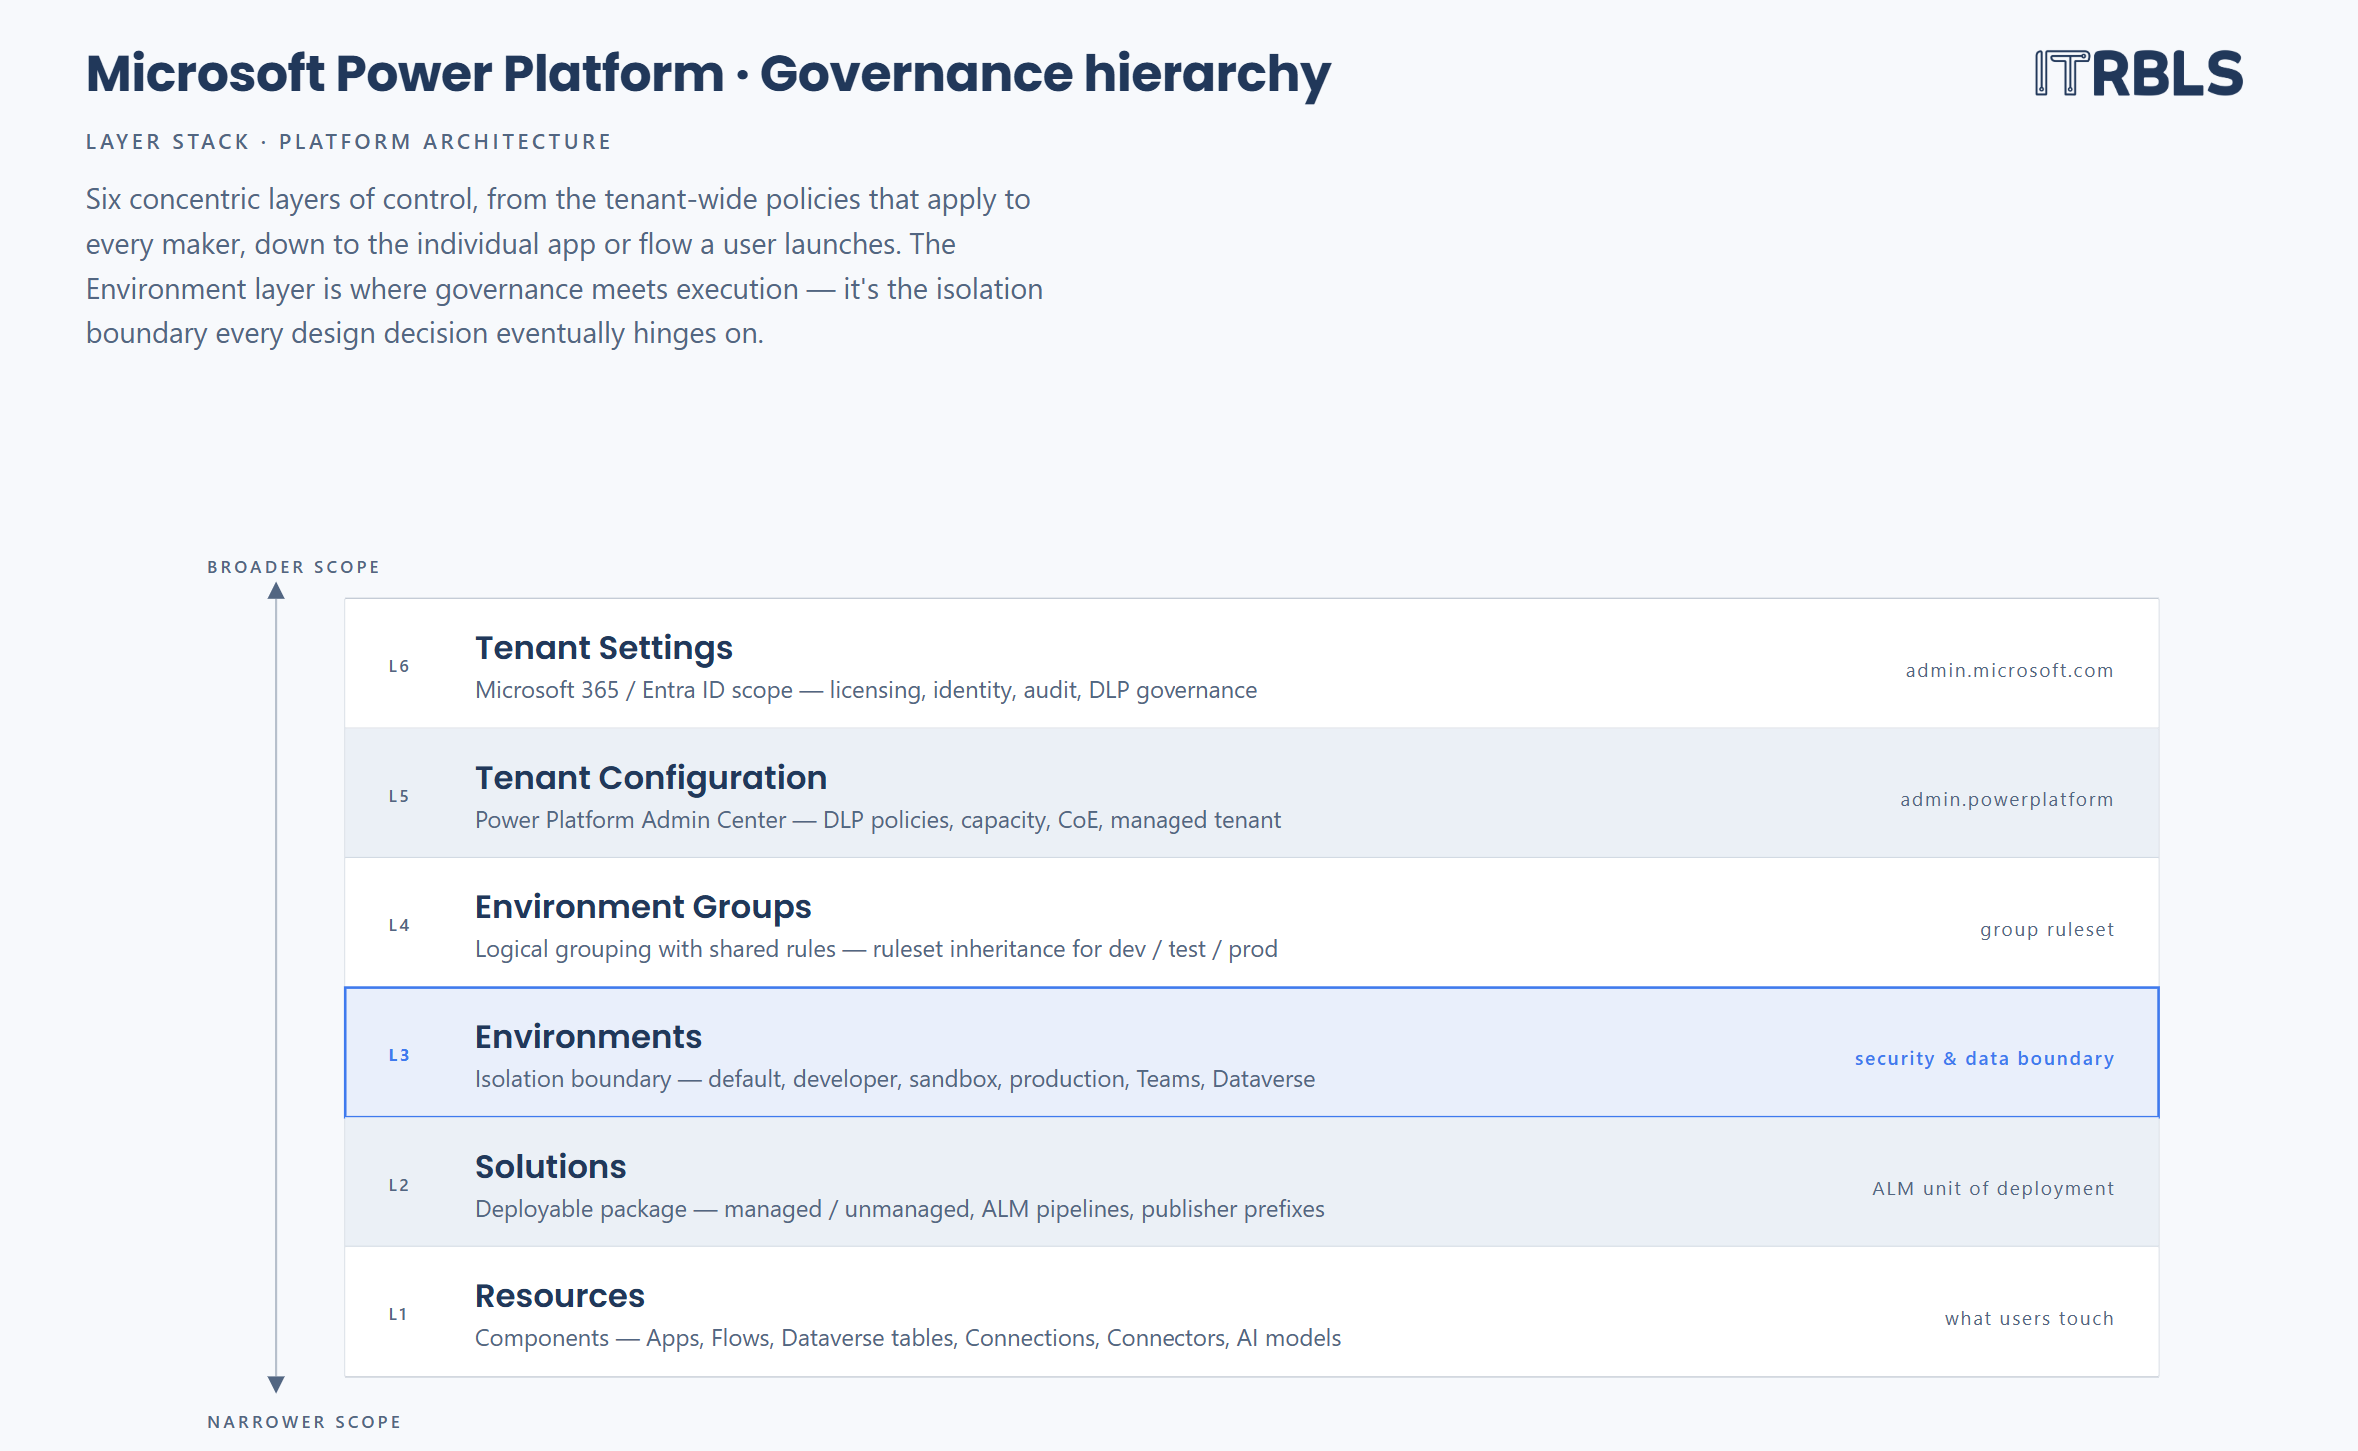Click the 'admin.powerplatform' label
This screenshot has height=1451, width=2358.
click(2006, 799)
